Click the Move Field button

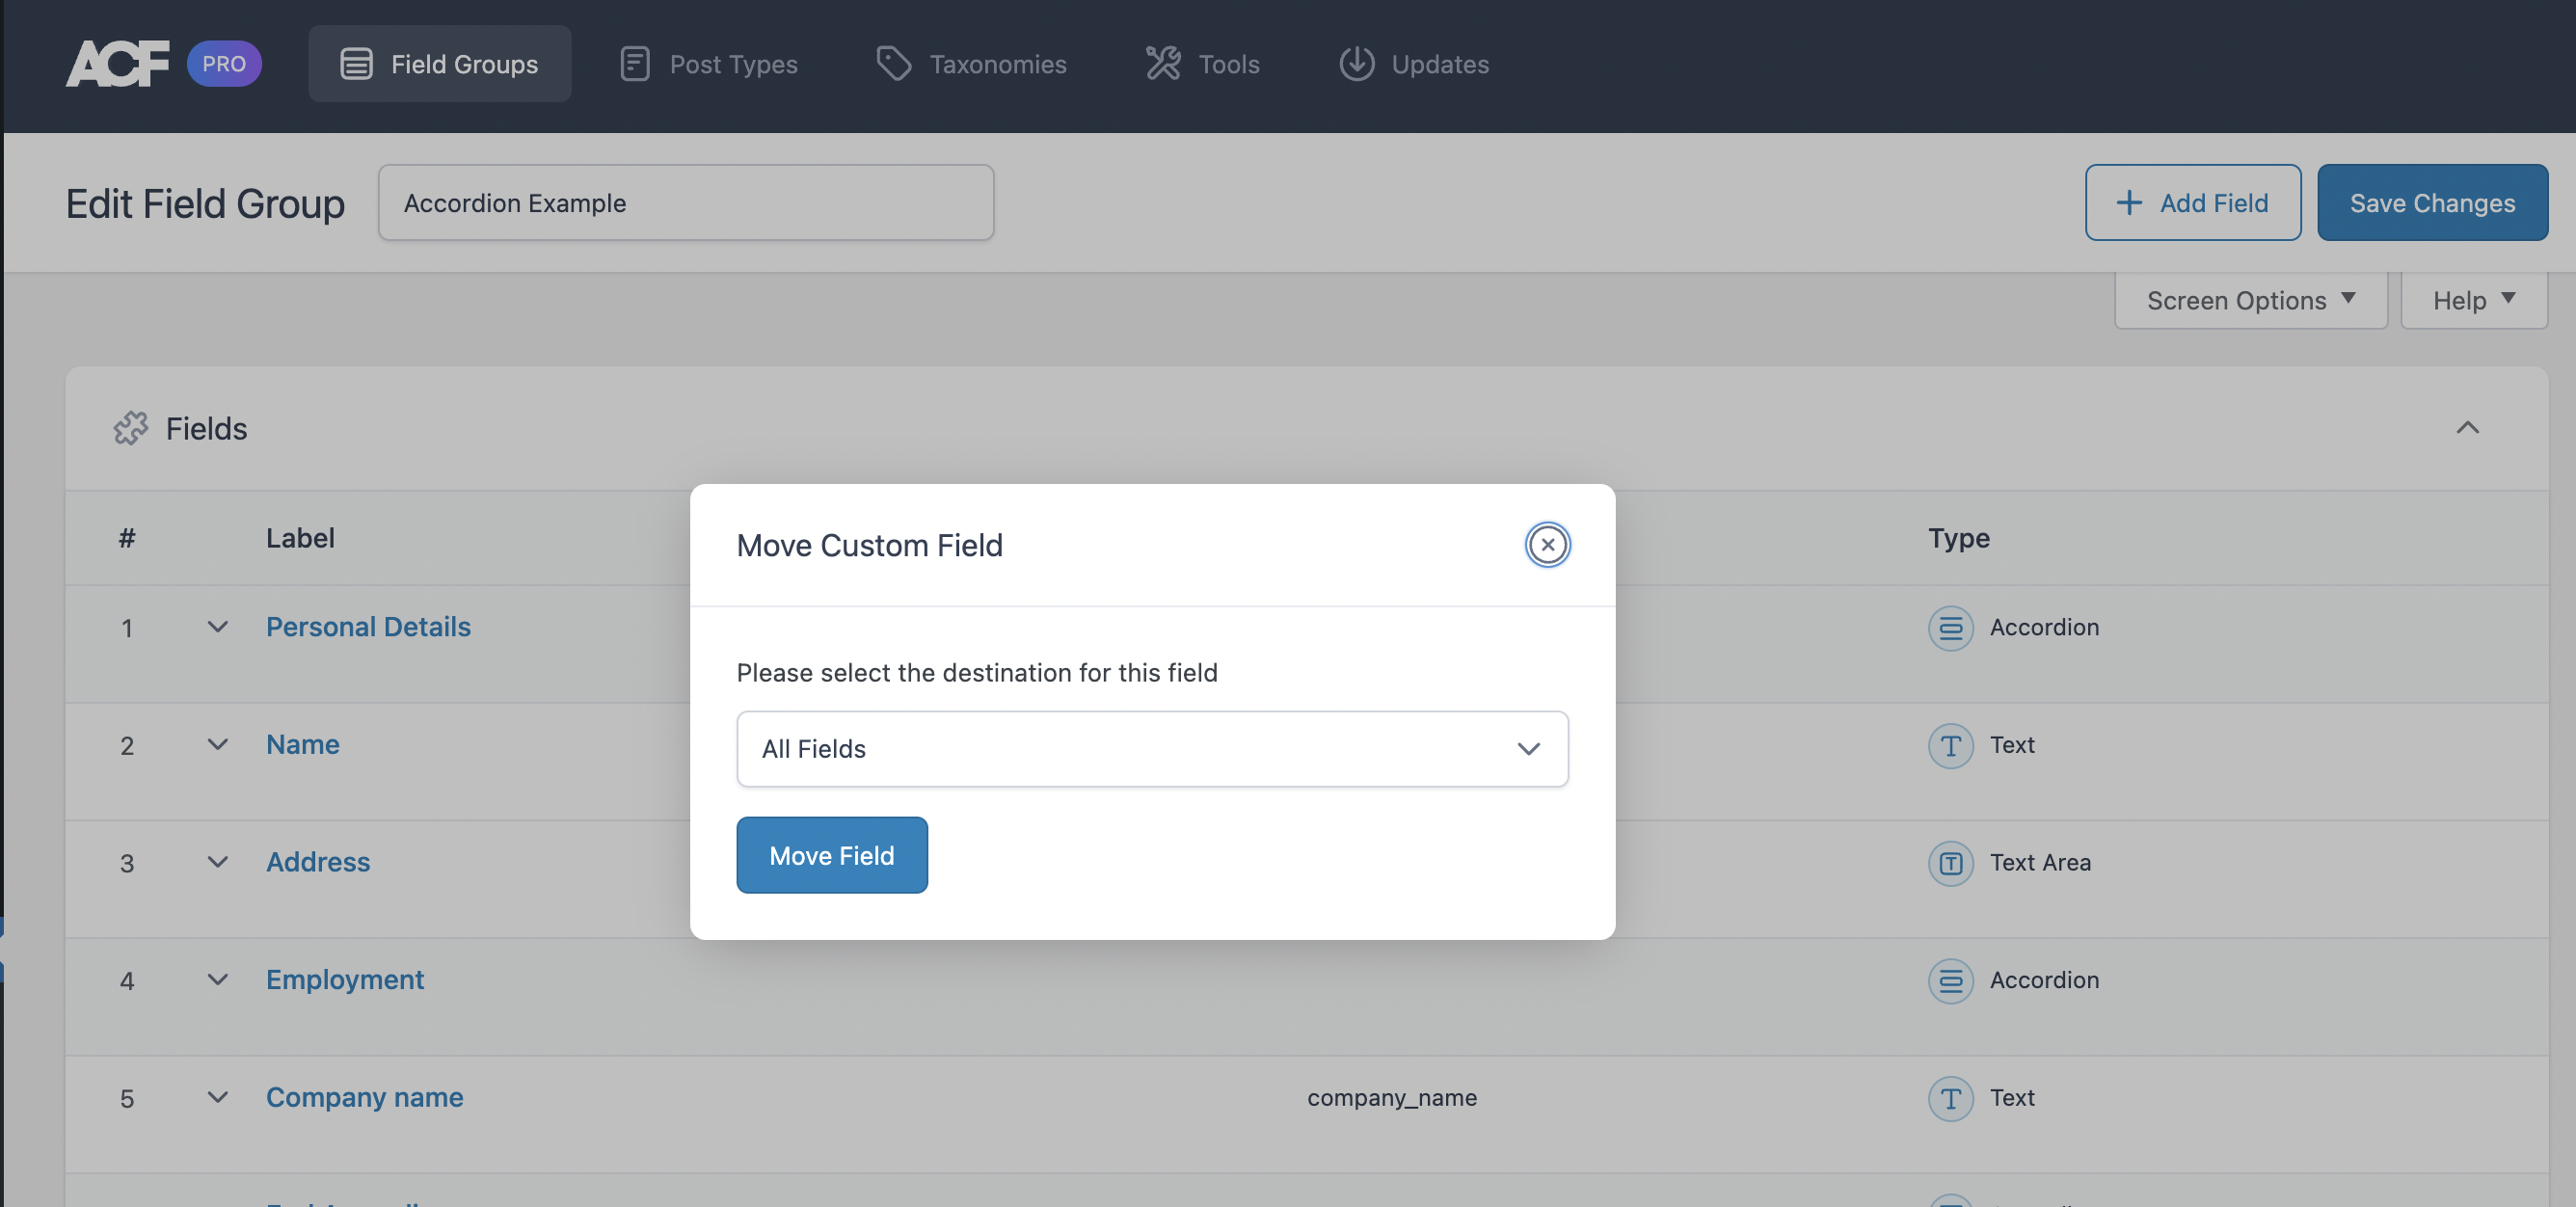[831, 854]
